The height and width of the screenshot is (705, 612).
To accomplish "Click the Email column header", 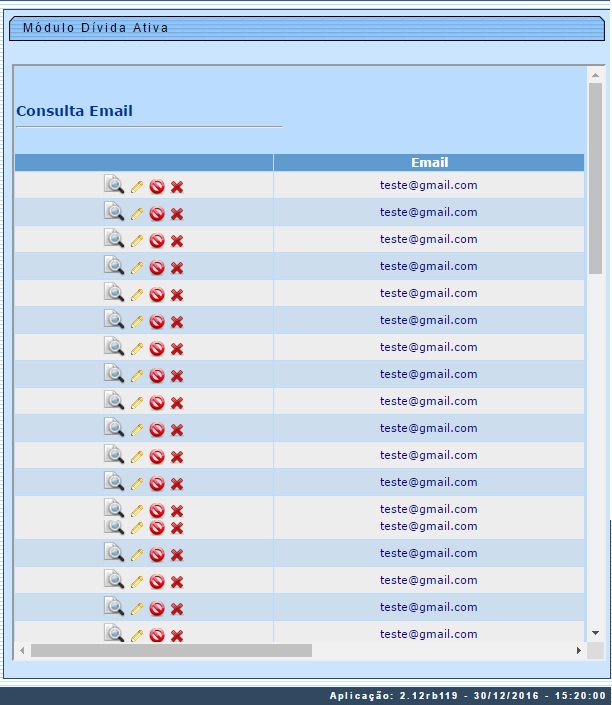I will (x=429, y=162).
